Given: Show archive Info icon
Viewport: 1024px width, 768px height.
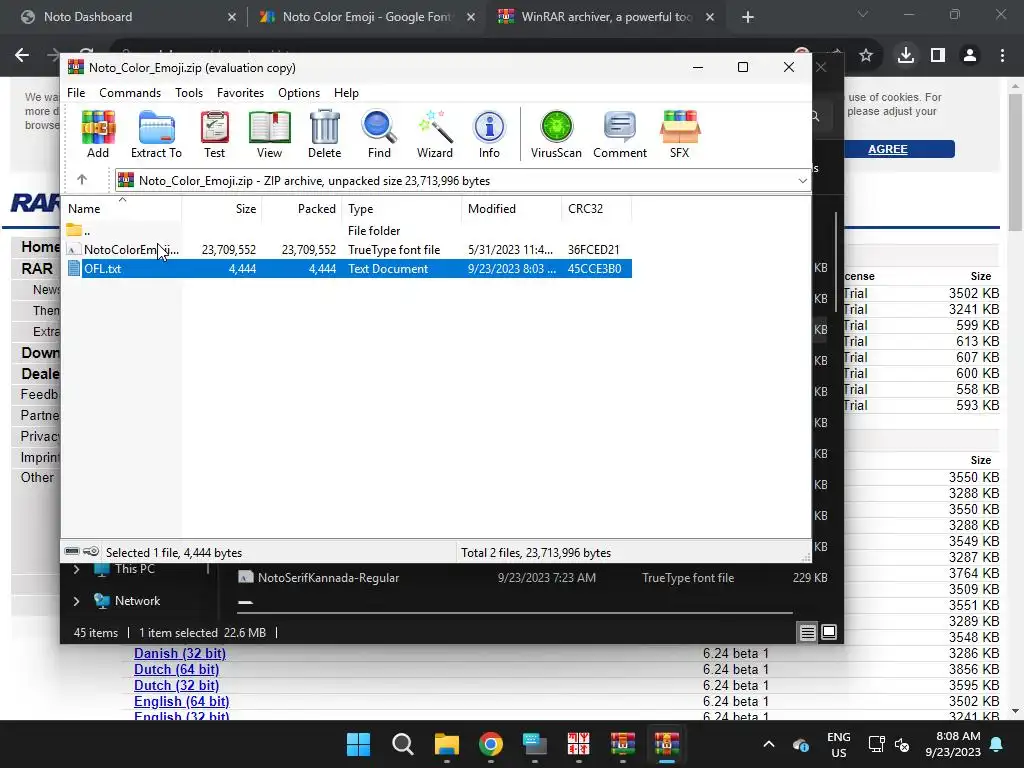Looking at the screenshot, I should 488,134.
